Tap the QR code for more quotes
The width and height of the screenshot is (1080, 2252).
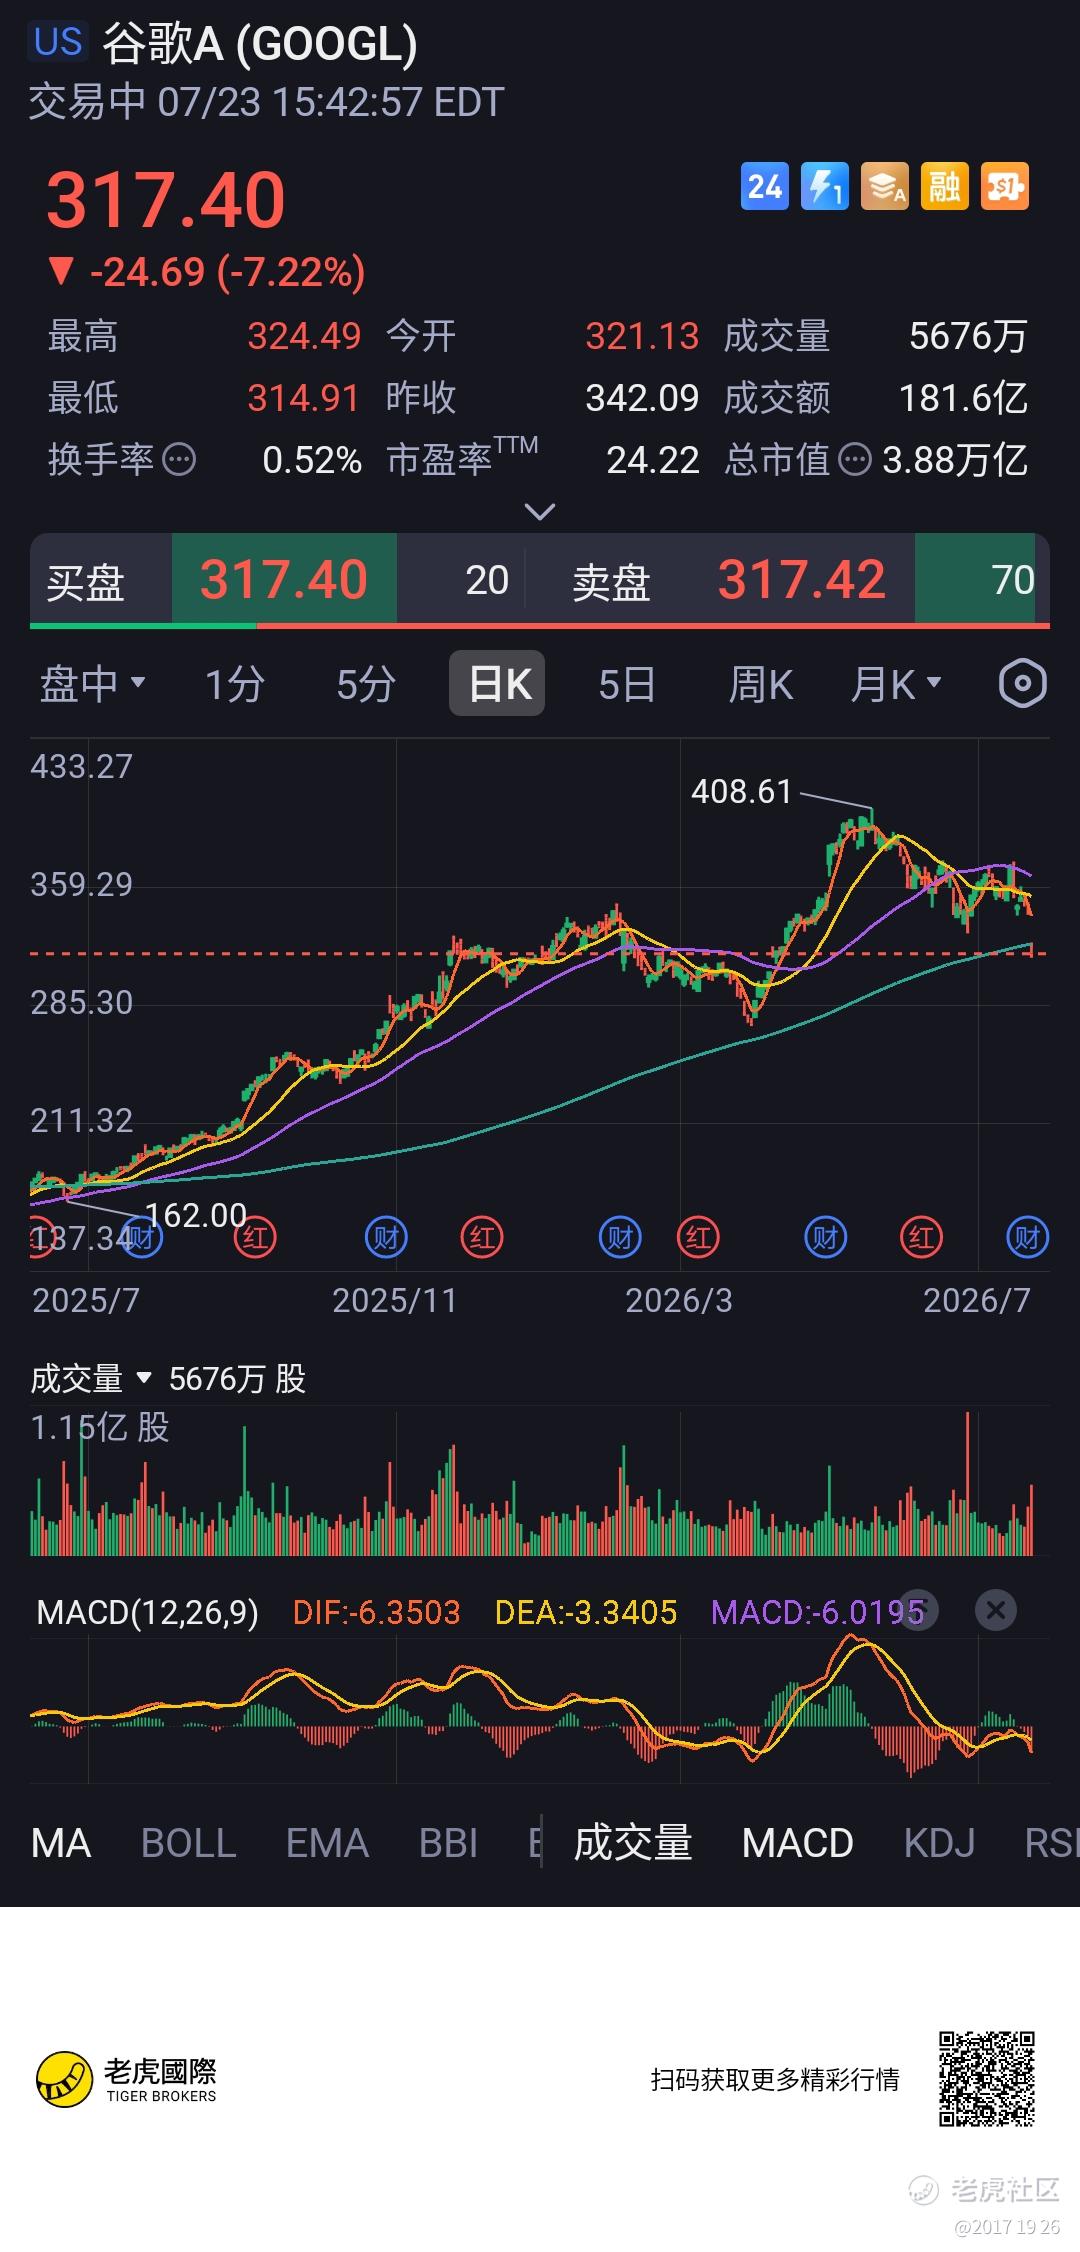[986, 2079]
